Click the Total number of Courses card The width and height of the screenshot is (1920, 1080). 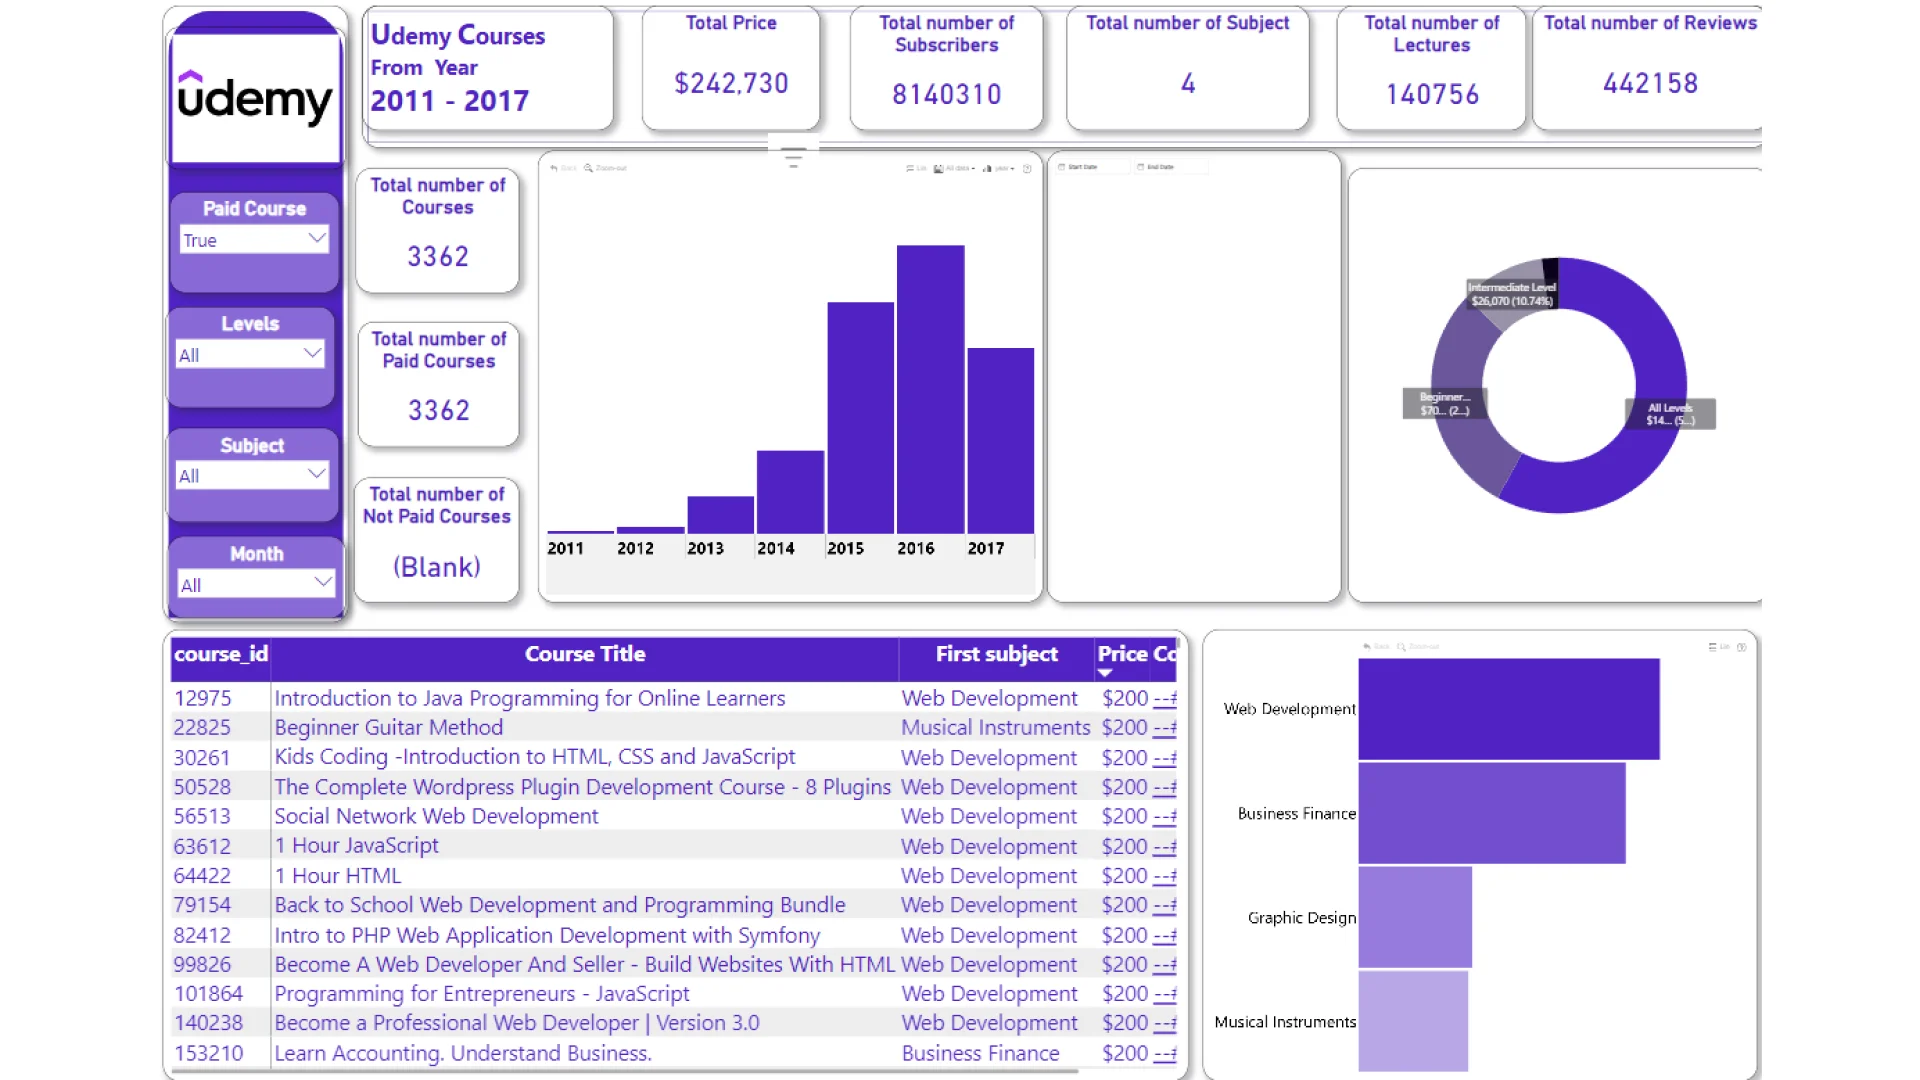[438, 230]
